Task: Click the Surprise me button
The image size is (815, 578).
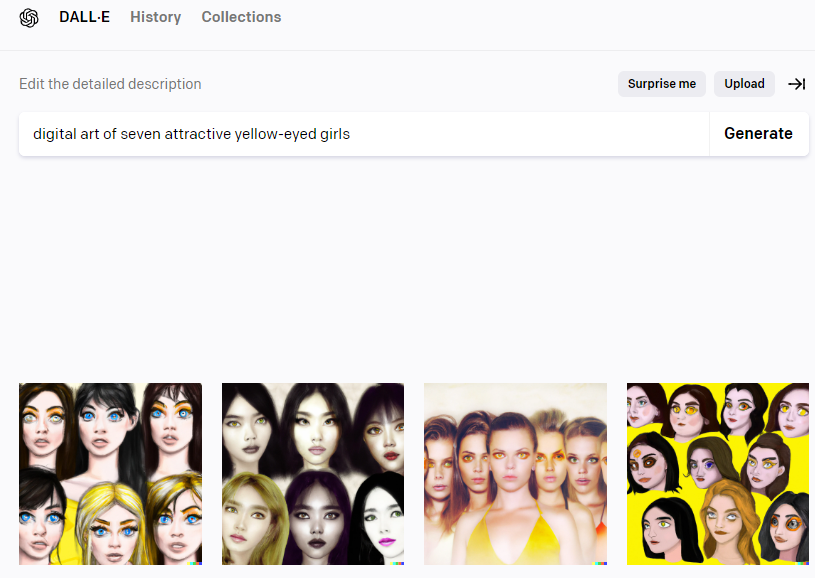Action: click(662, 84)
